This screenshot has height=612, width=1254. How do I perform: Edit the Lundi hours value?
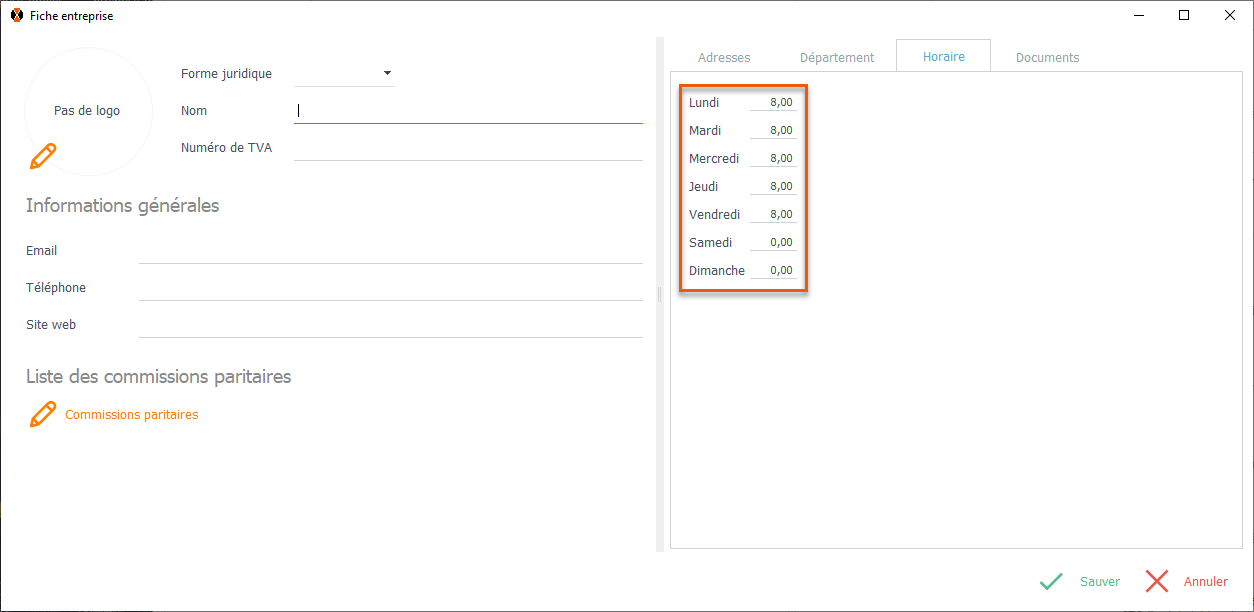tap(773, 103)
